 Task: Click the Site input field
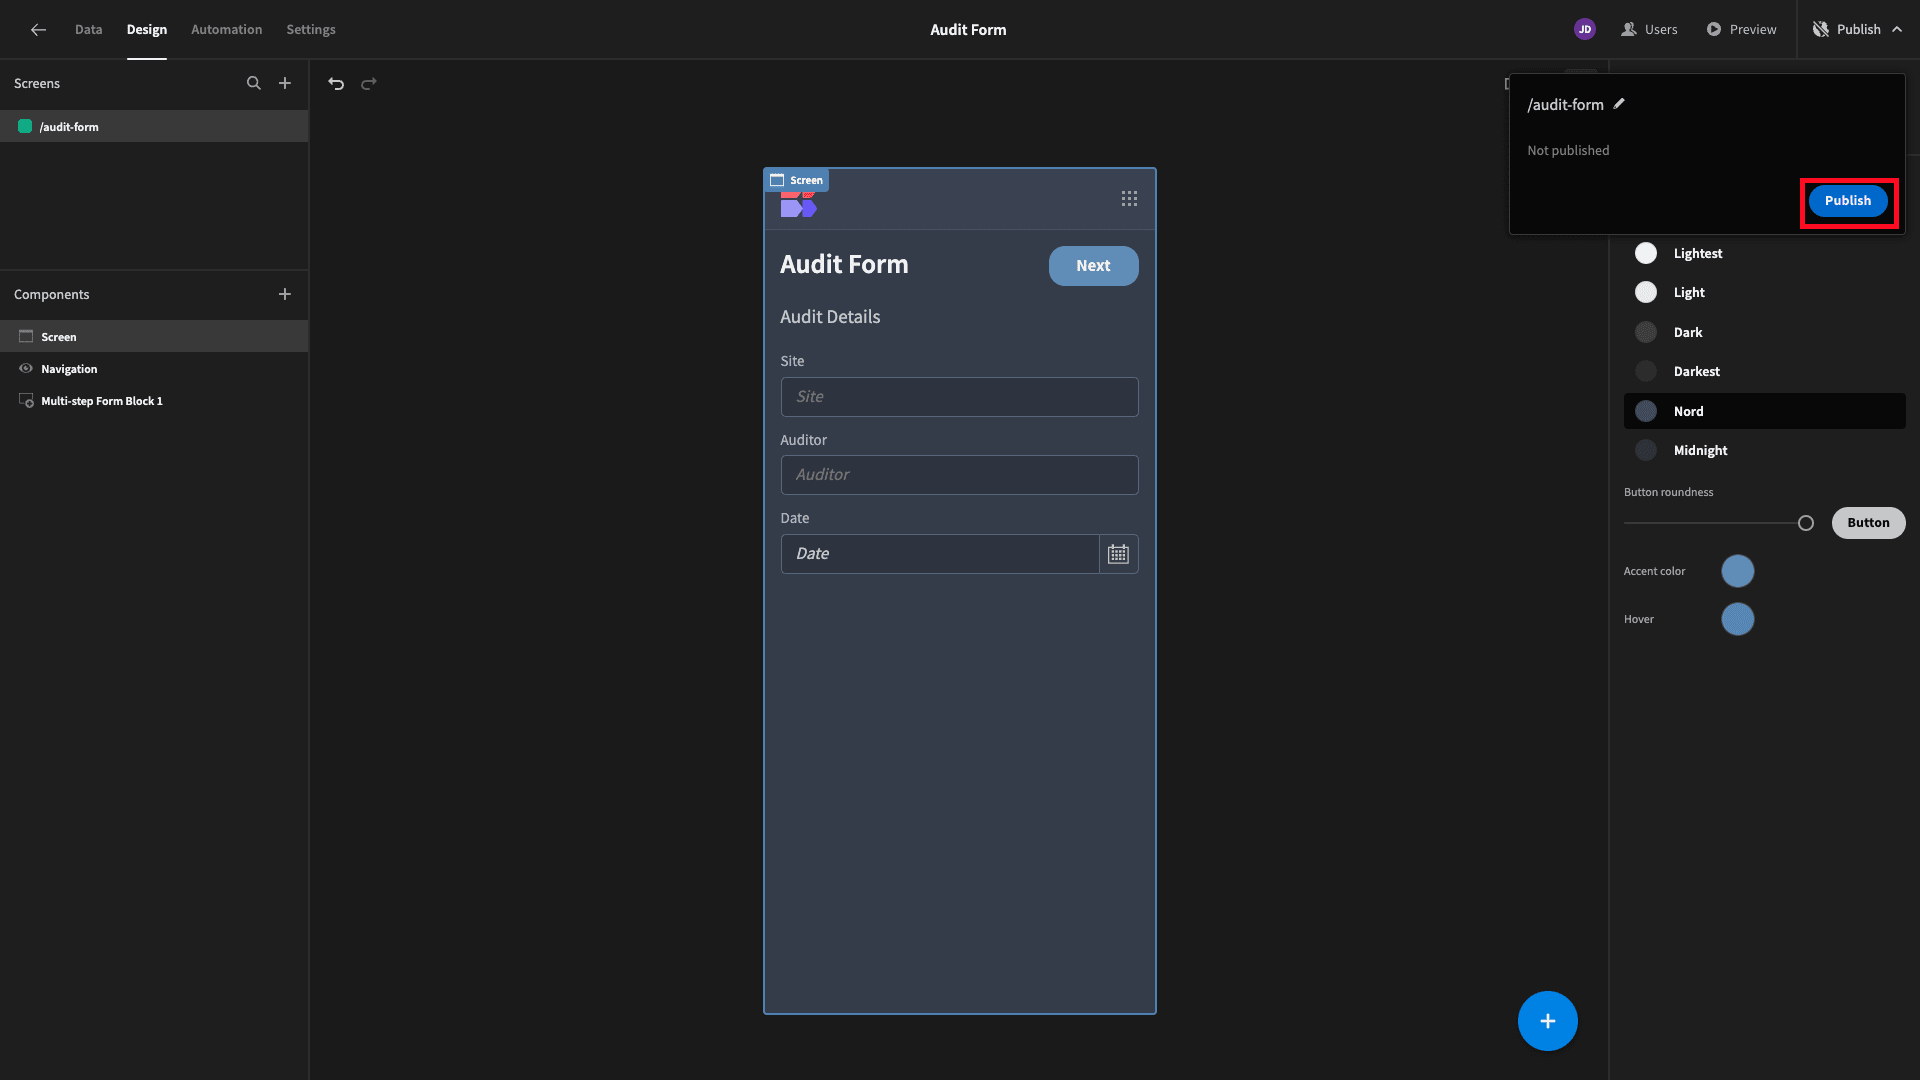tap(959, 397)
